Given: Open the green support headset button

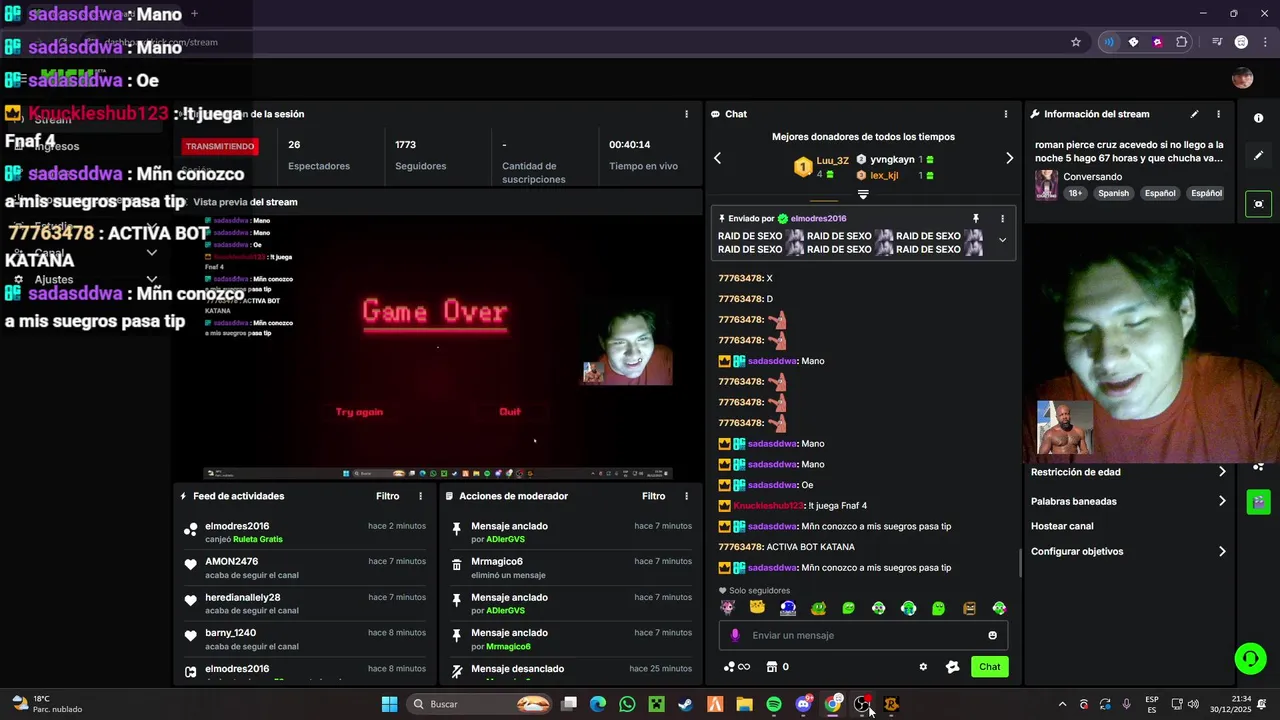Looking at the screenshot, I should [x=1250, y=658].
